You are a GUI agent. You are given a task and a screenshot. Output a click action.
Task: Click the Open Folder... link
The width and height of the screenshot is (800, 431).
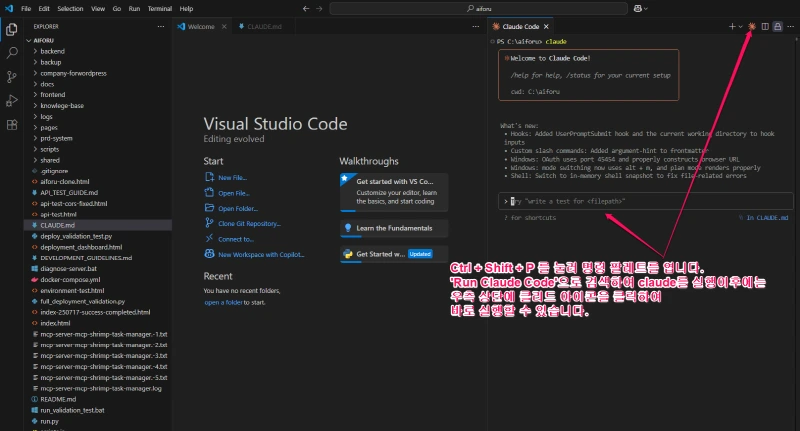point(238,208)
